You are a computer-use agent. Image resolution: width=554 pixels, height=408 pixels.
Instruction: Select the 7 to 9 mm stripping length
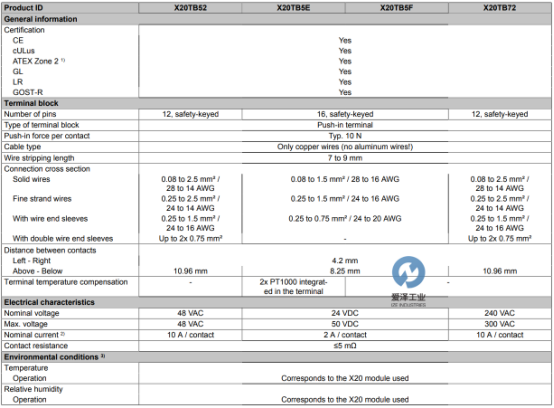tap(345, 158)
